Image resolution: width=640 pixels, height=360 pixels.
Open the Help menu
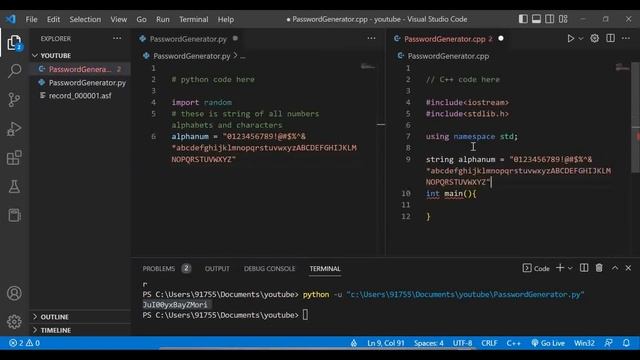click(x=225, y=19)
